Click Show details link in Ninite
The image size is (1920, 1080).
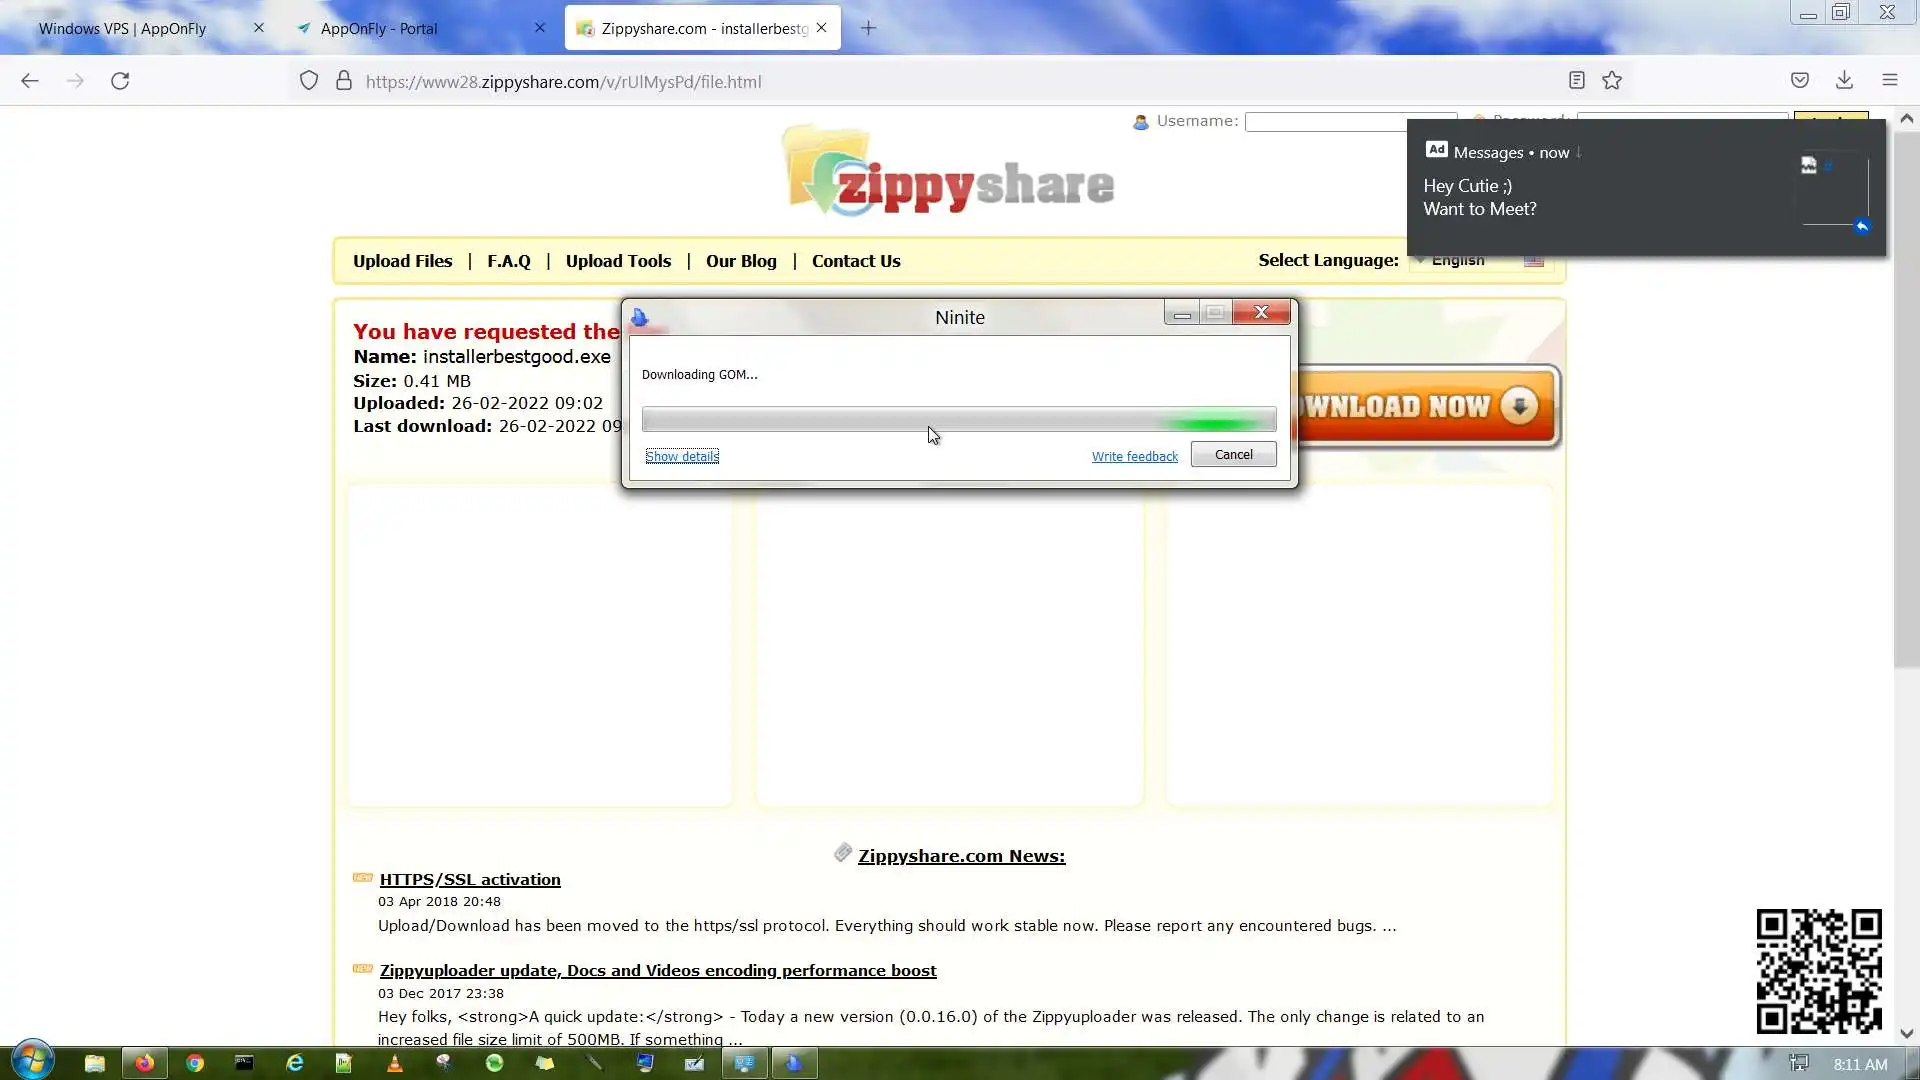tap(682, 456)
